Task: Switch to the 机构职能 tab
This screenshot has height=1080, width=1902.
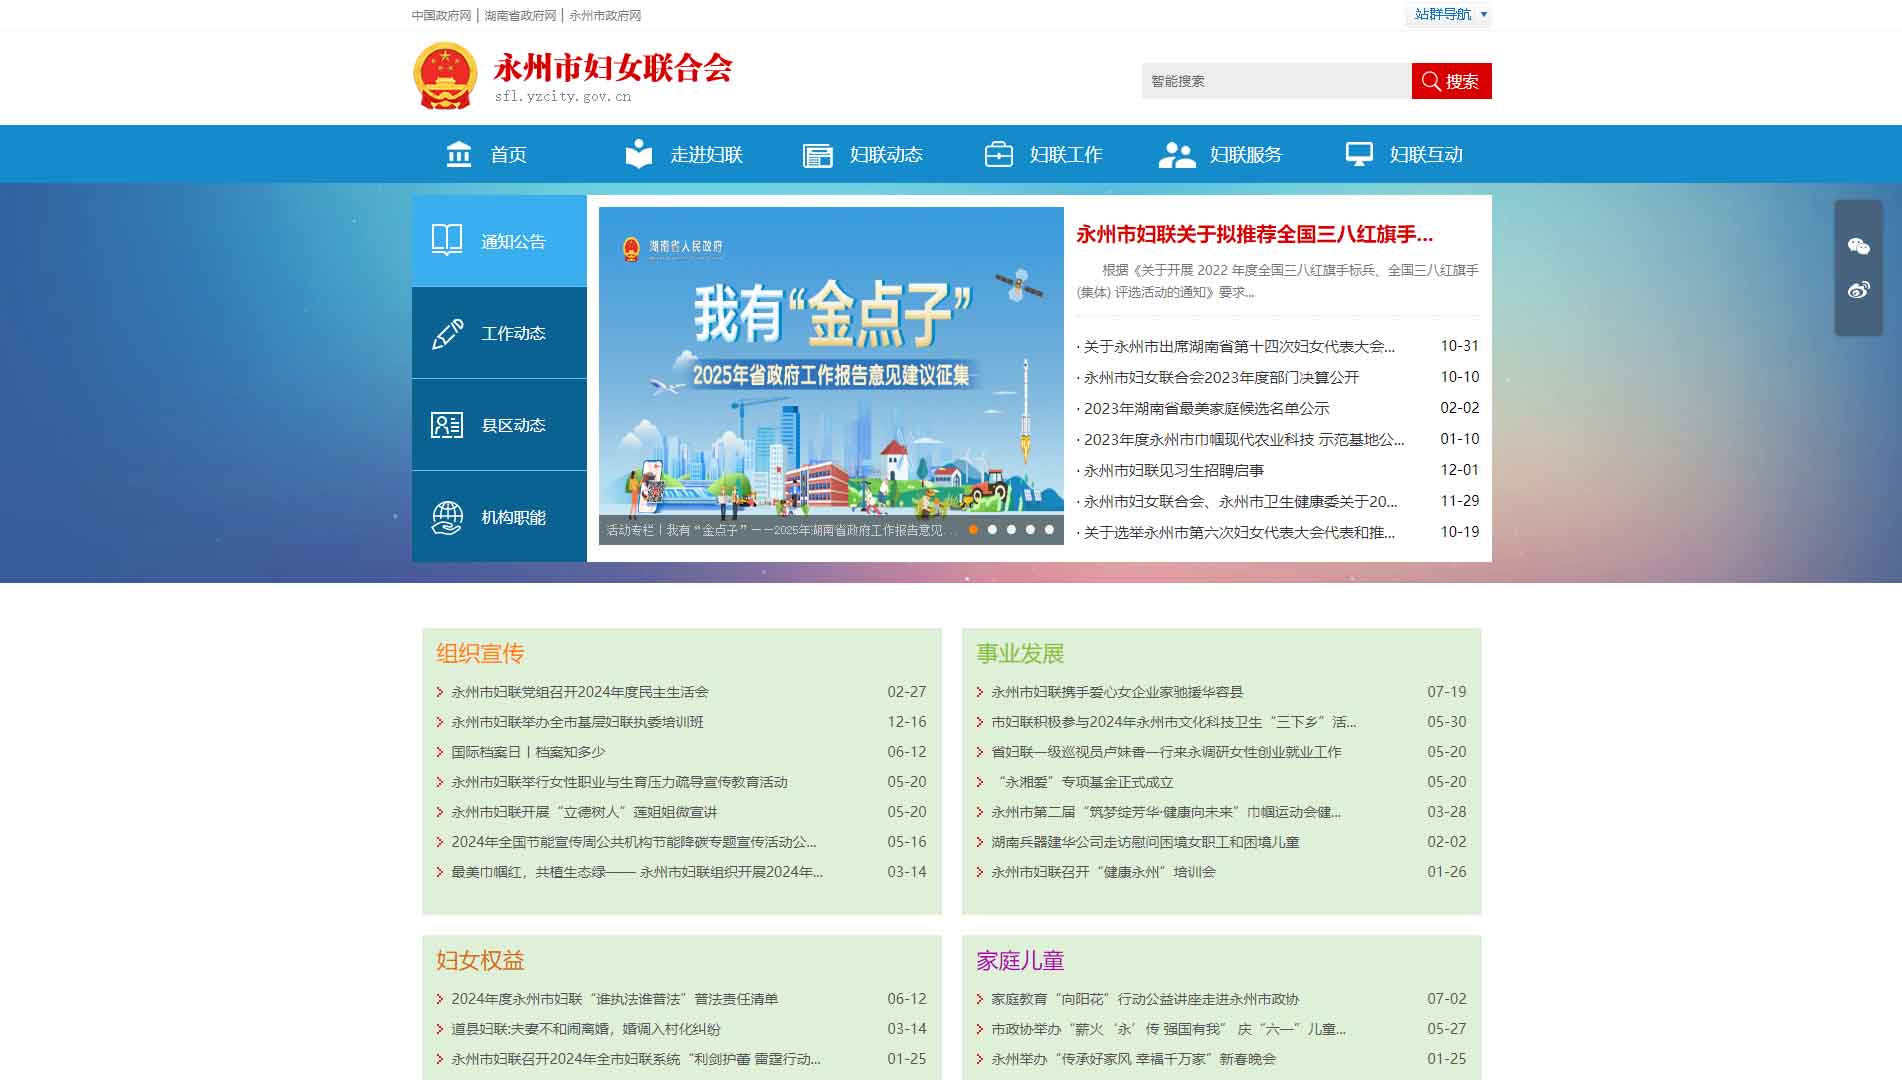Action: coord(499,517)
